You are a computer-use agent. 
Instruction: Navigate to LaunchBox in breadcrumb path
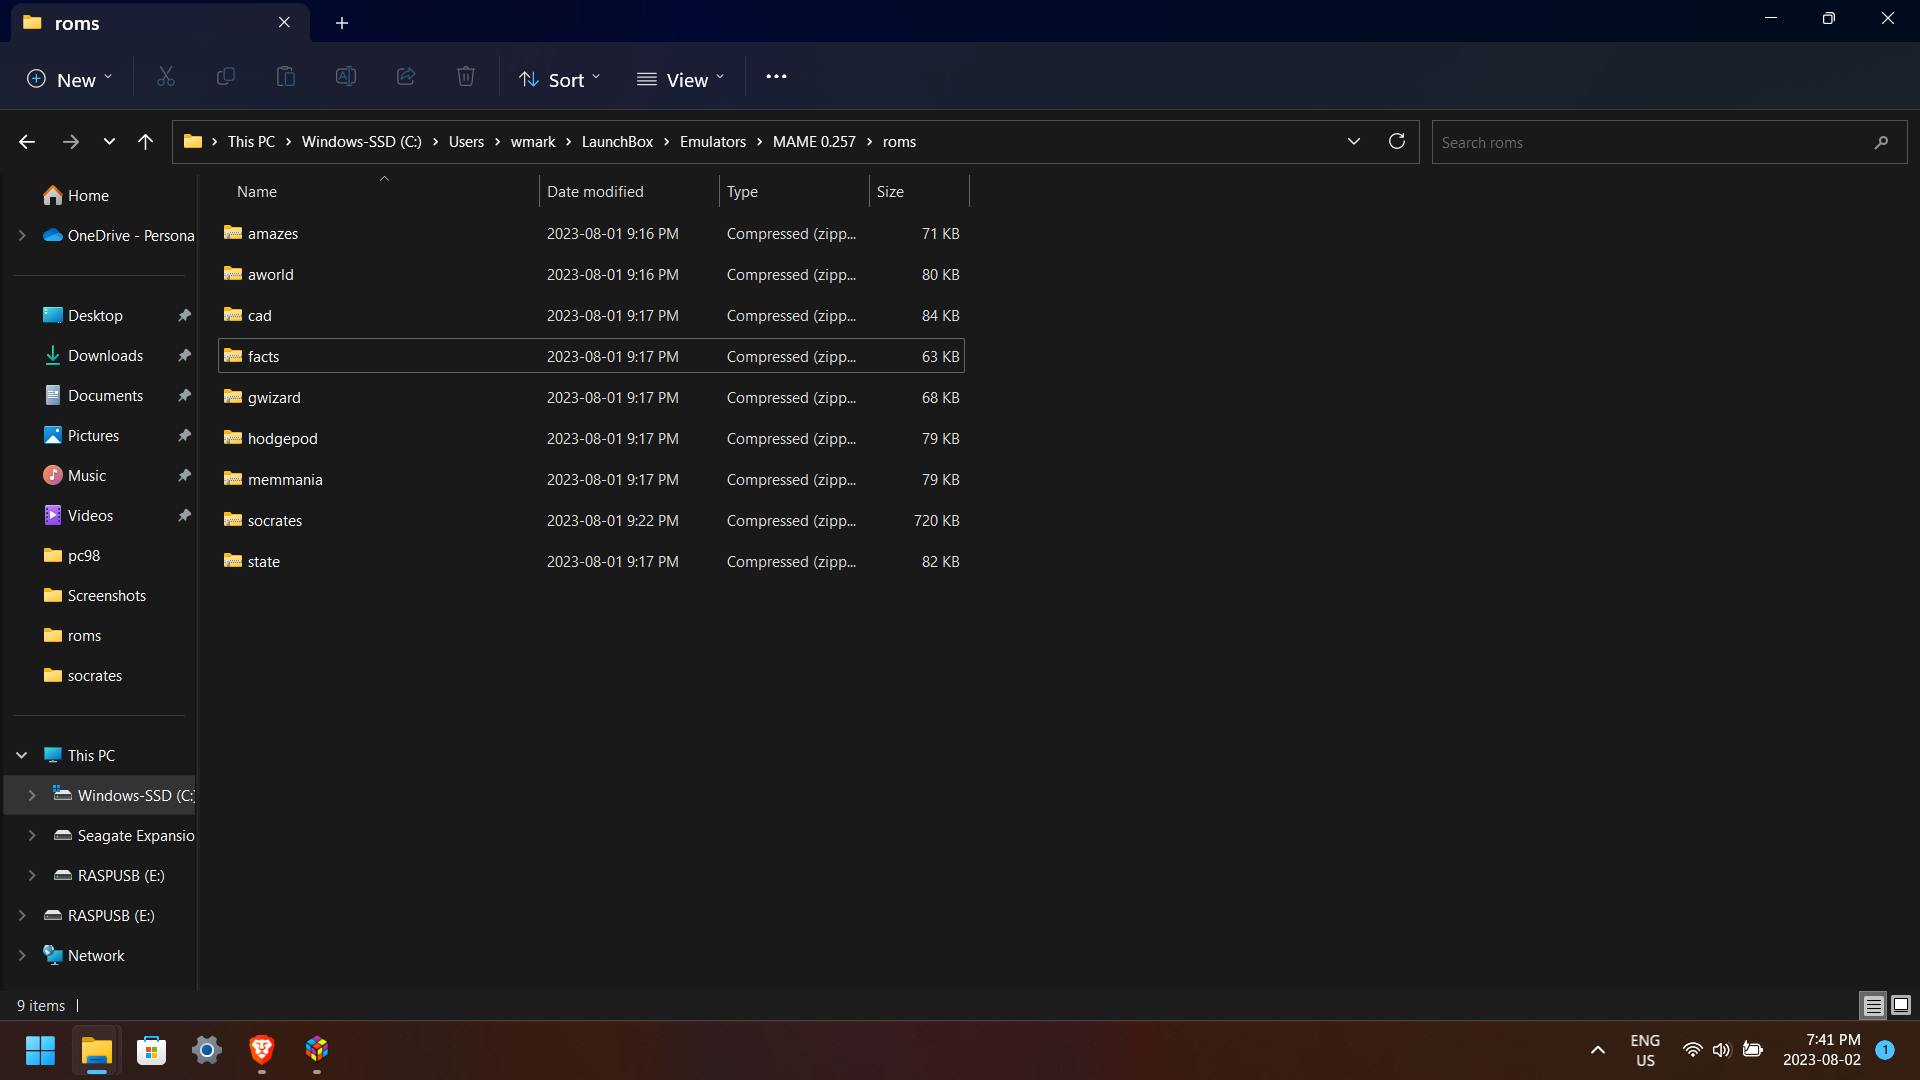(x=617, y=142)
